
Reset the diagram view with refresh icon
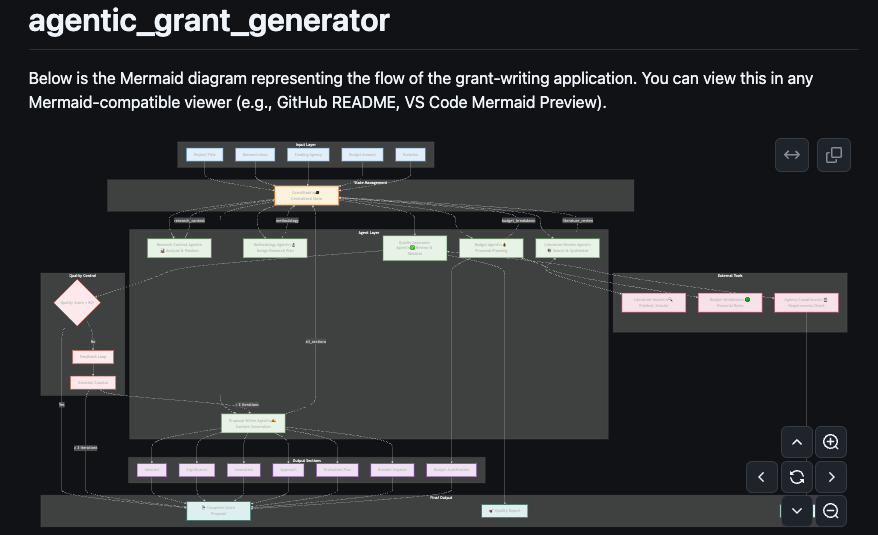tap(797, 477)
